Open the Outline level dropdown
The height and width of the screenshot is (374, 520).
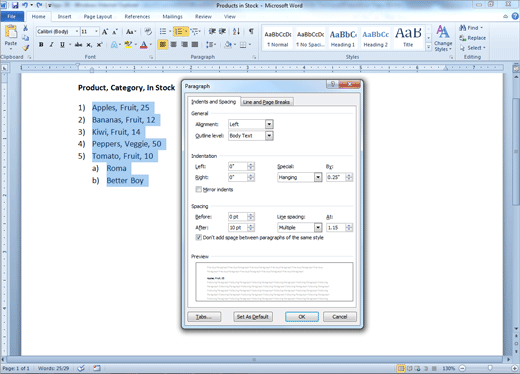pyautogui.click(x=269, y=136)
